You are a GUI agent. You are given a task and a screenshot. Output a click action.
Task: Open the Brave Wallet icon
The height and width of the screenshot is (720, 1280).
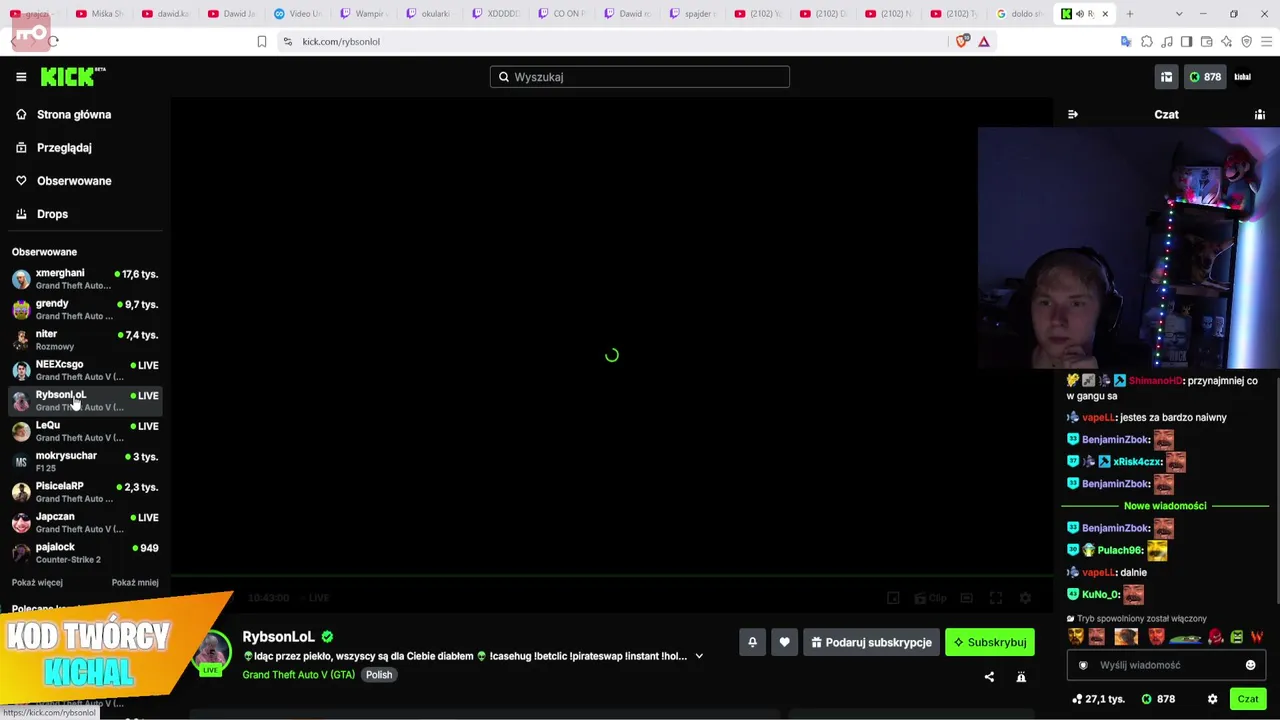[x=1206, y=41]
